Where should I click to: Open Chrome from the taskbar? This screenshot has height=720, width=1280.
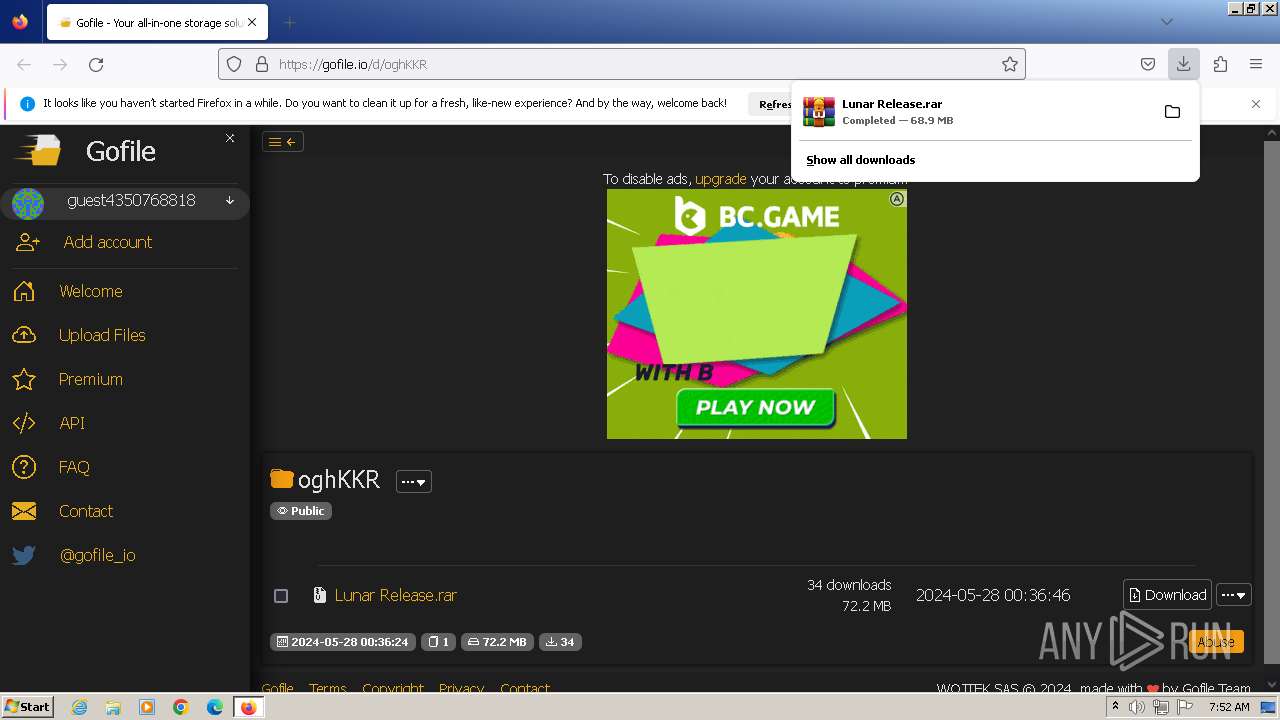point(181,707)
